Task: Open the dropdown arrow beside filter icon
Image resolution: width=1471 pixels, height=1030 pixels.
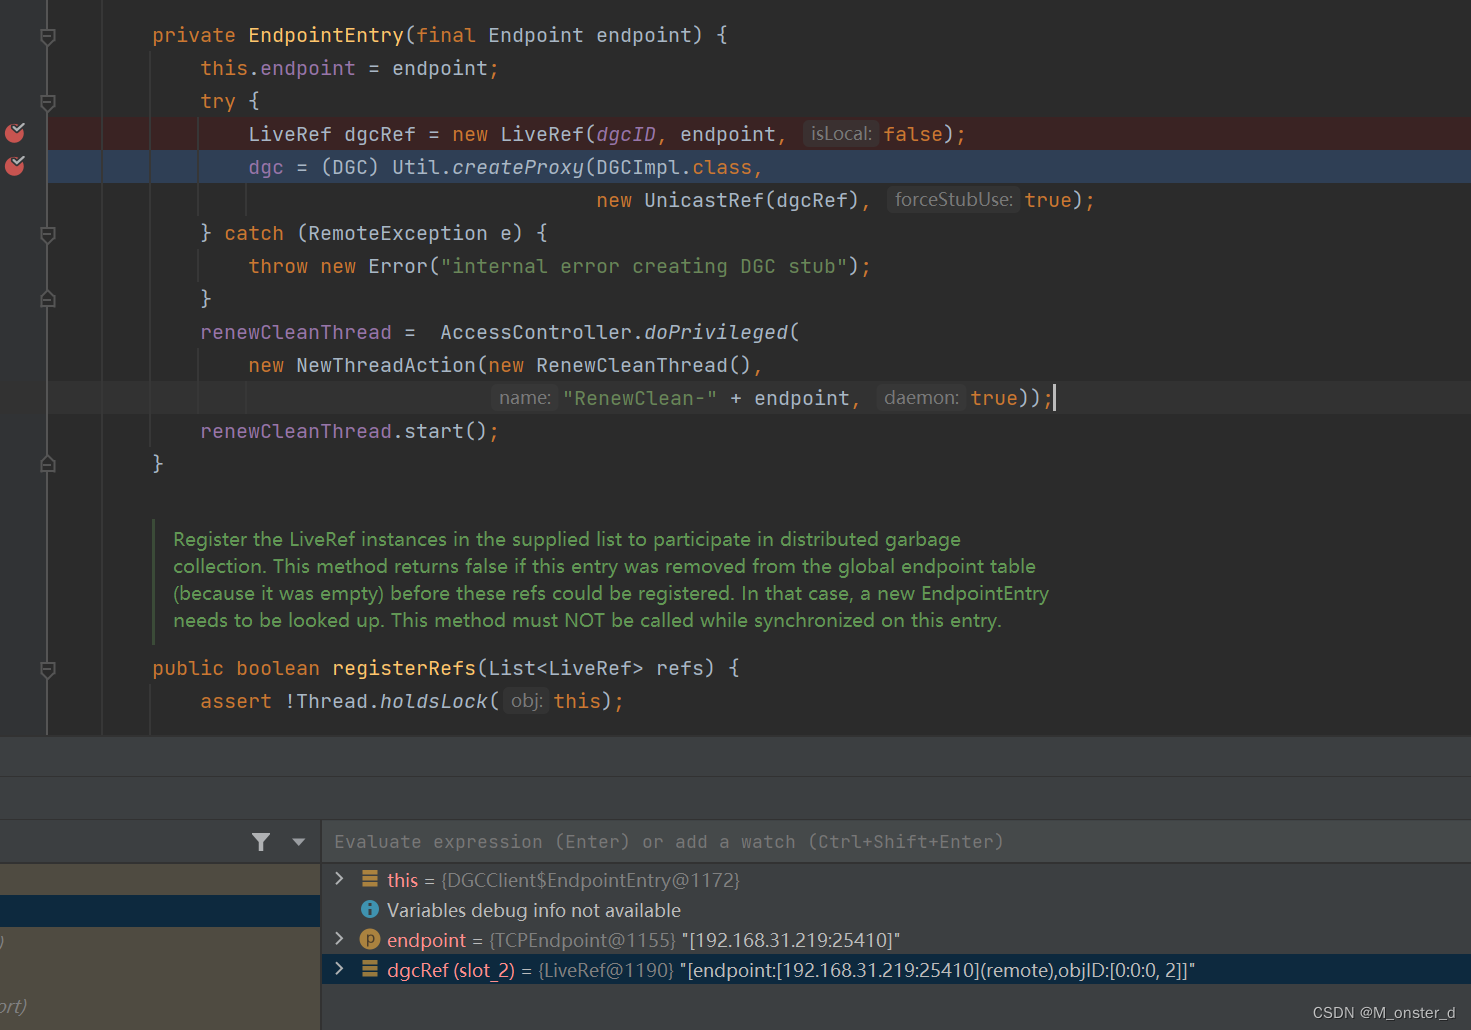Action: (x=298, y=842)
